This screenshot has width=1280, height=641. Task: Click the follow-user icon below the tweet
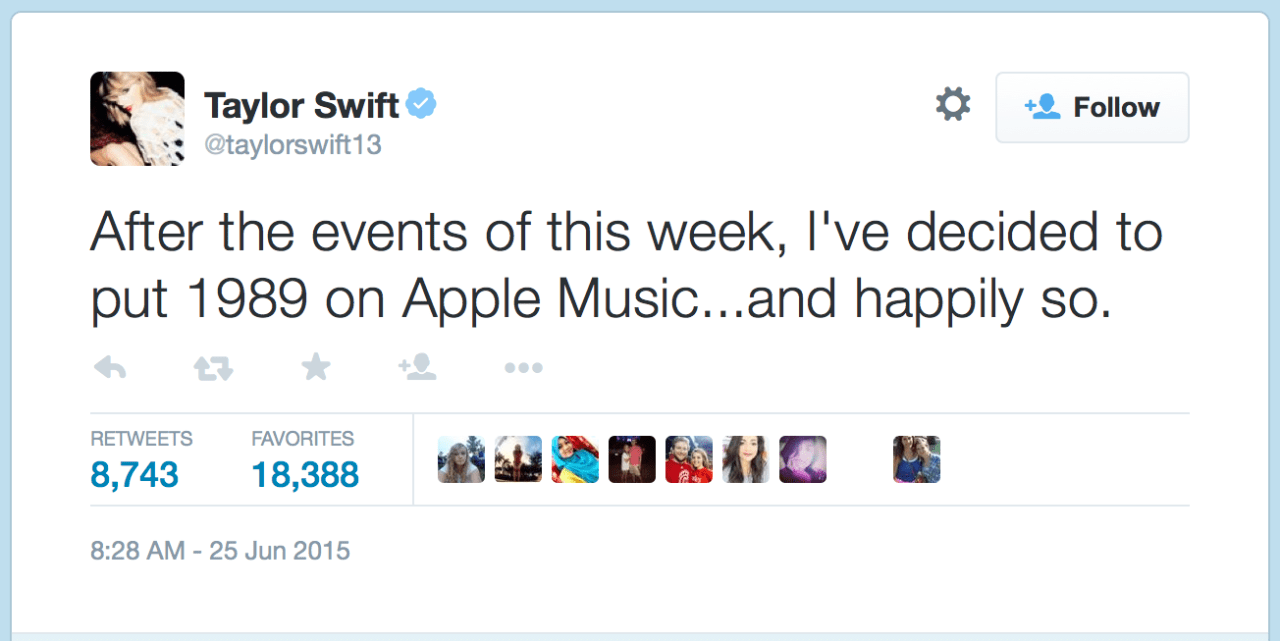[417, 368]
